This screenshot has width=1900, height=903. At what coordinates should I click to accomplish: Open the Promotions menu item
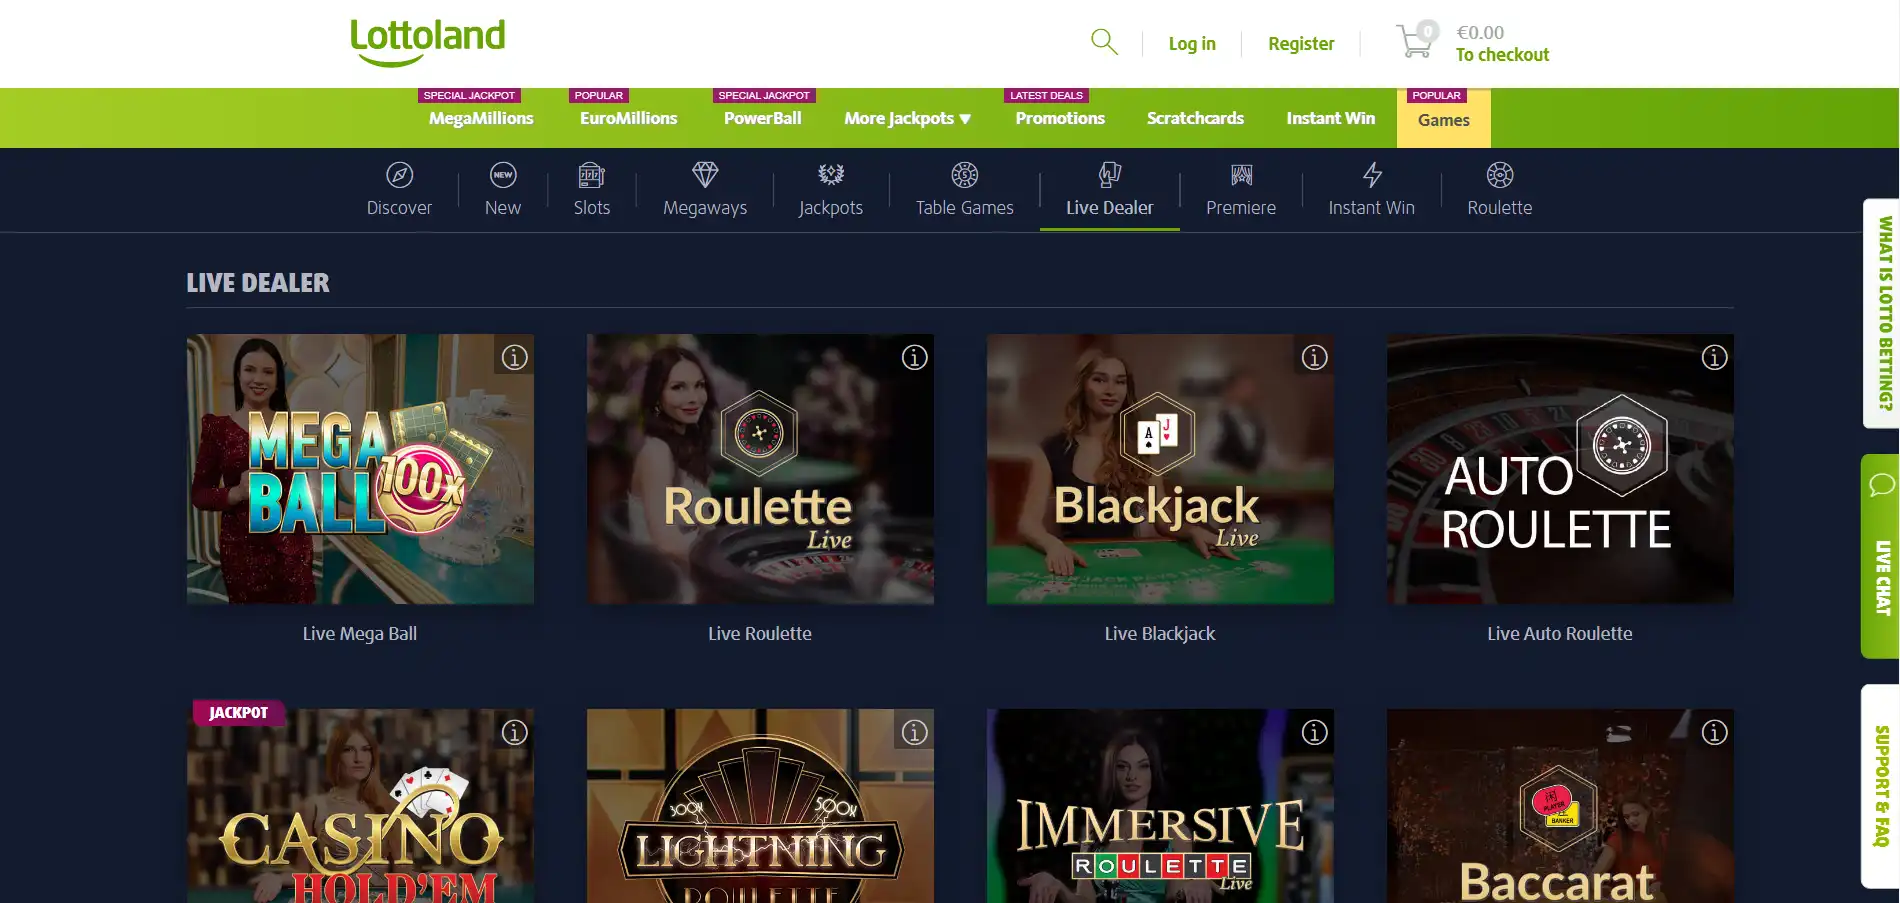tap(1060, 118)
